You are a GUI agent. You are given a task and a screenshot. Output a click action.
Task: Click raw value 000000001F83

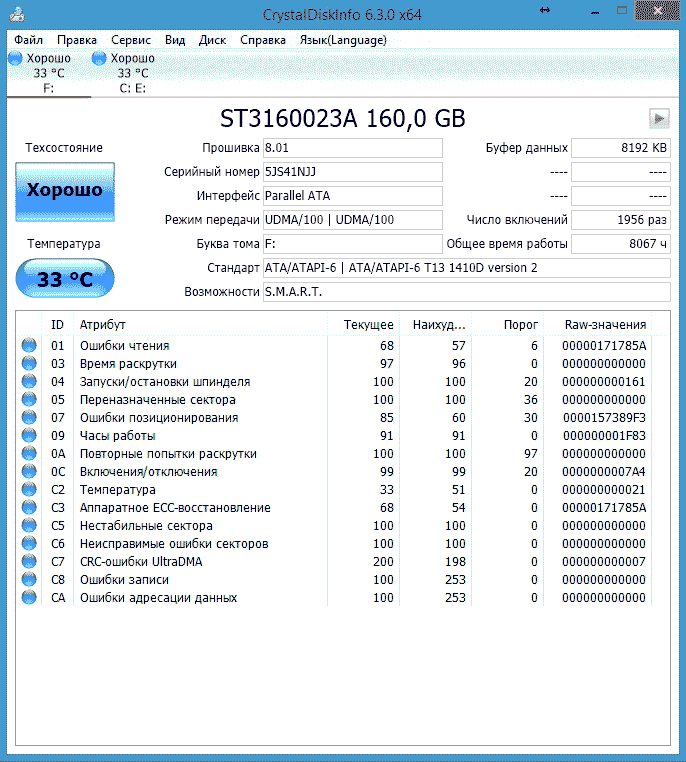(x=604, y=435)
